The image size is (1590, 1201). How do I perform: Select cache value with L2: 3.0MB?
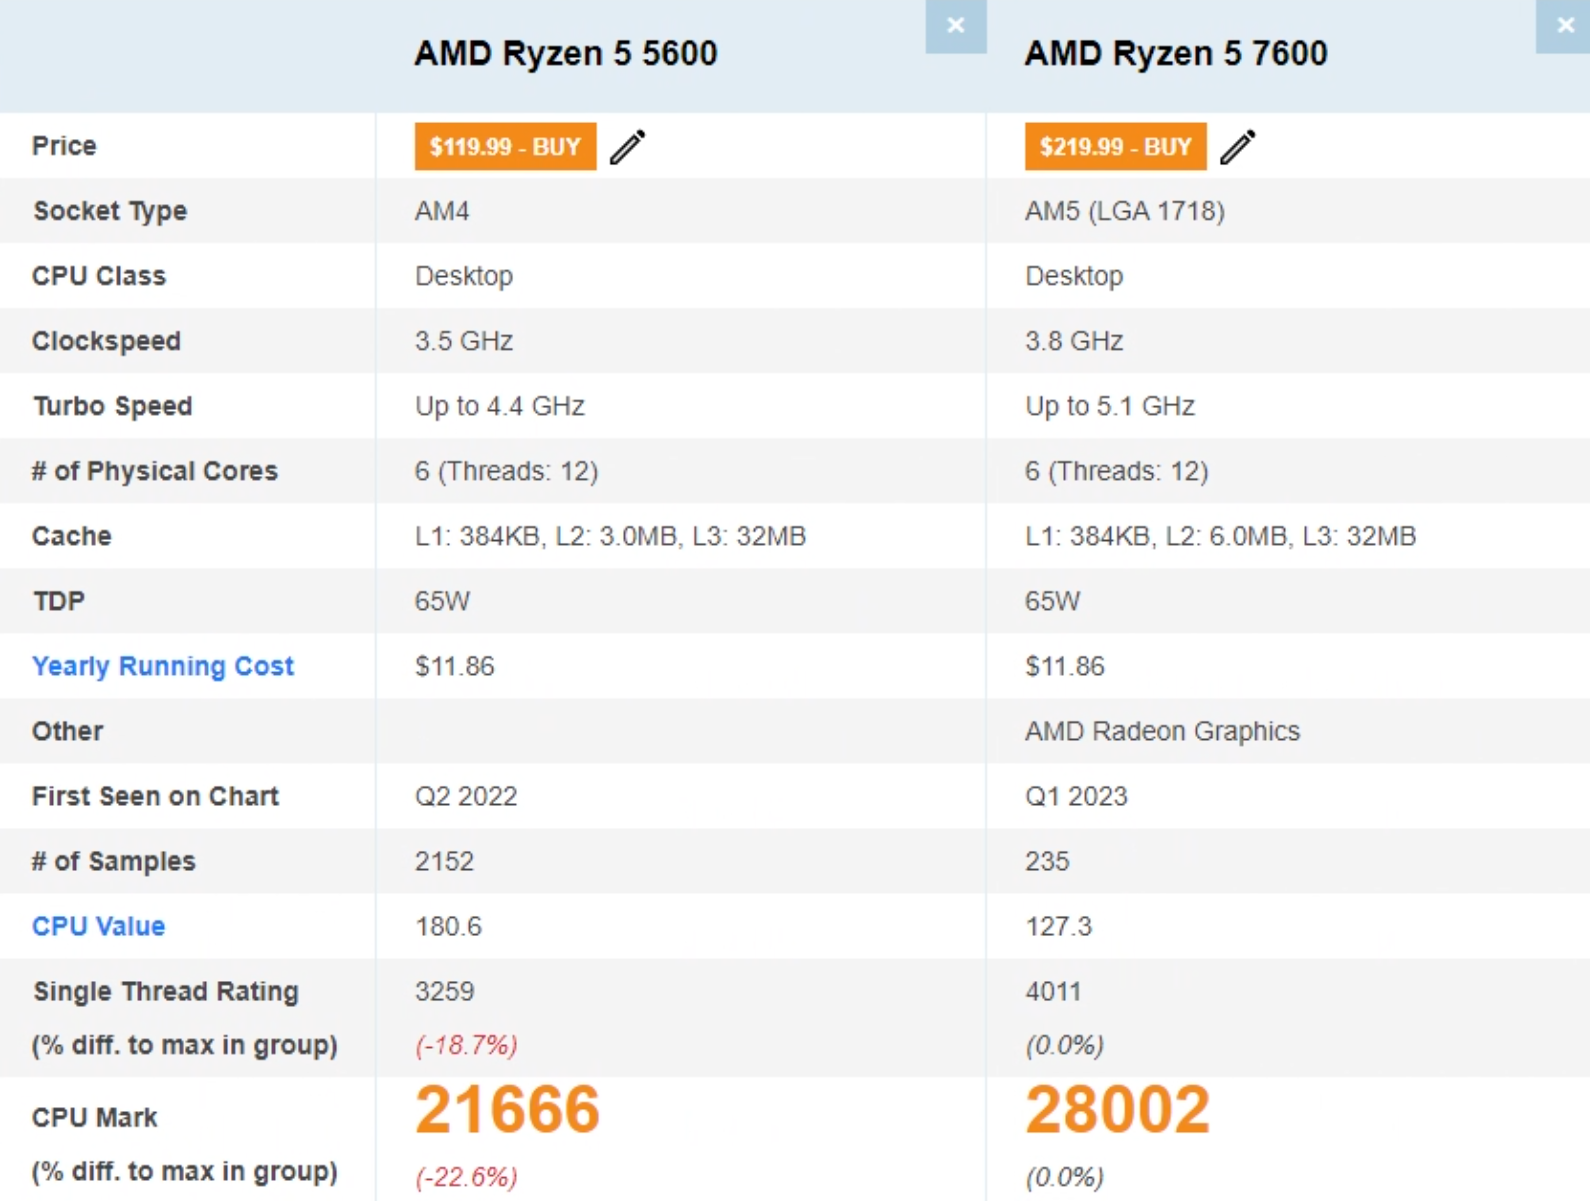[x=610, y=536]
